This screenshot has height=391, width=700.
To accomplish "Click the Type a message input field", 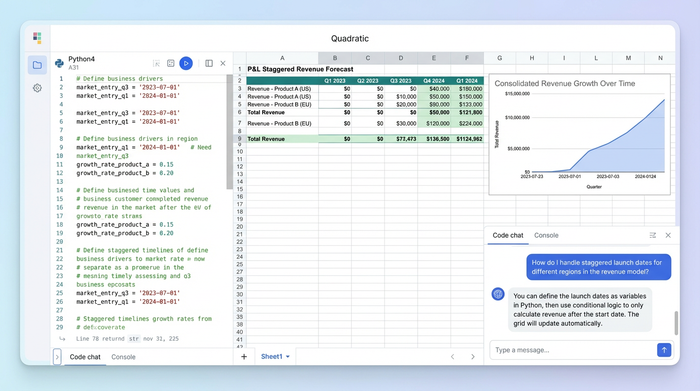I will coord(574,350).
